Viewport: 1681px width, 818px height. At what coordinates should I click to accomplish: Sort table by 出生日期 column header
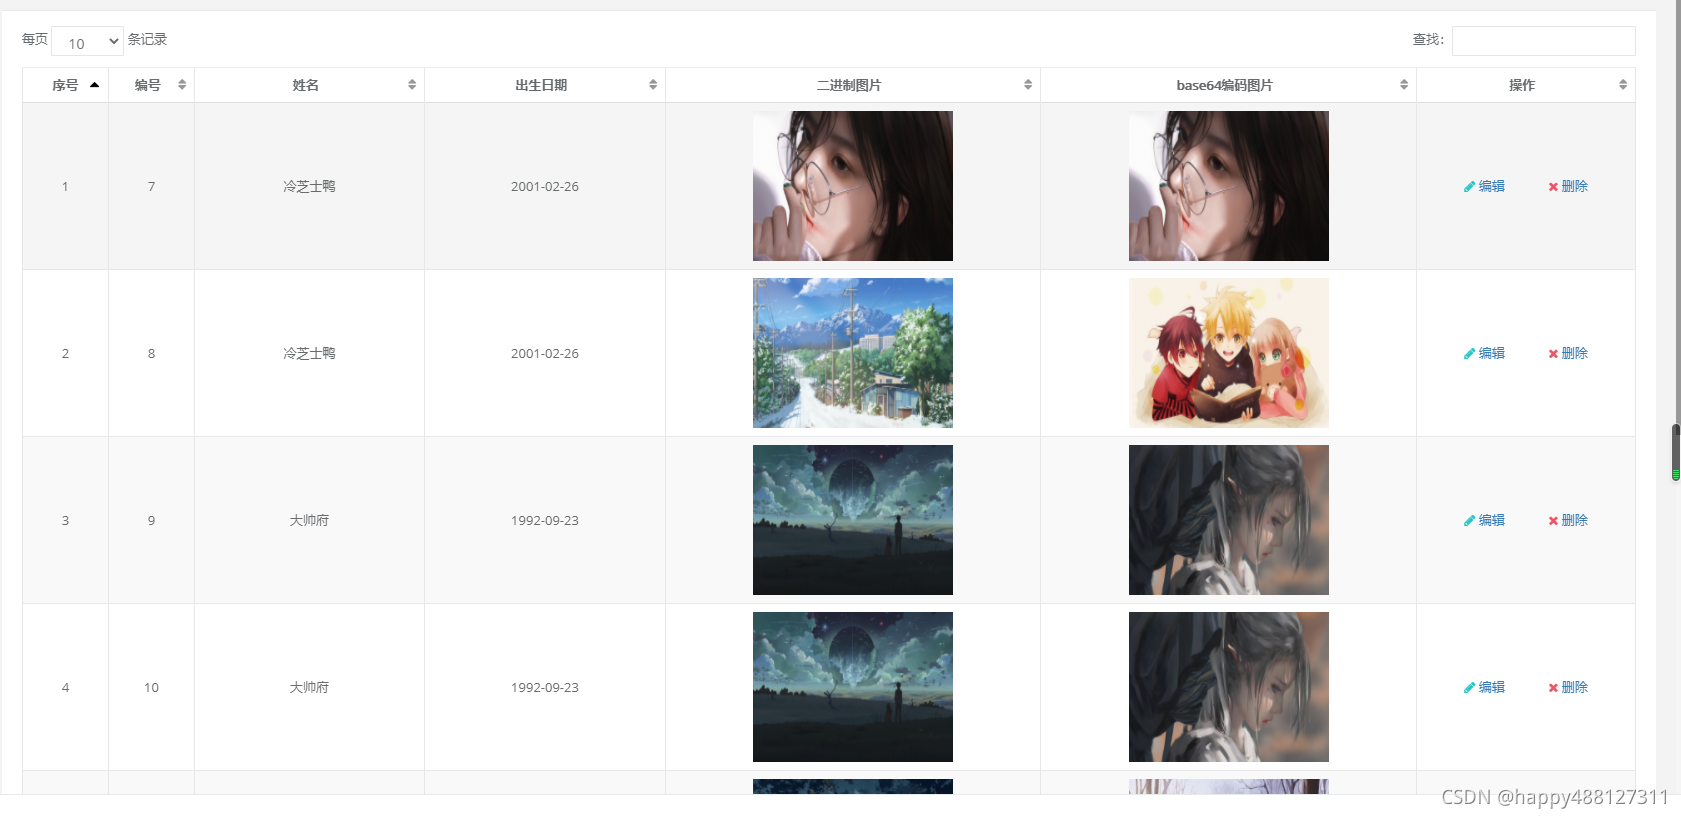[x=545, y=85]
